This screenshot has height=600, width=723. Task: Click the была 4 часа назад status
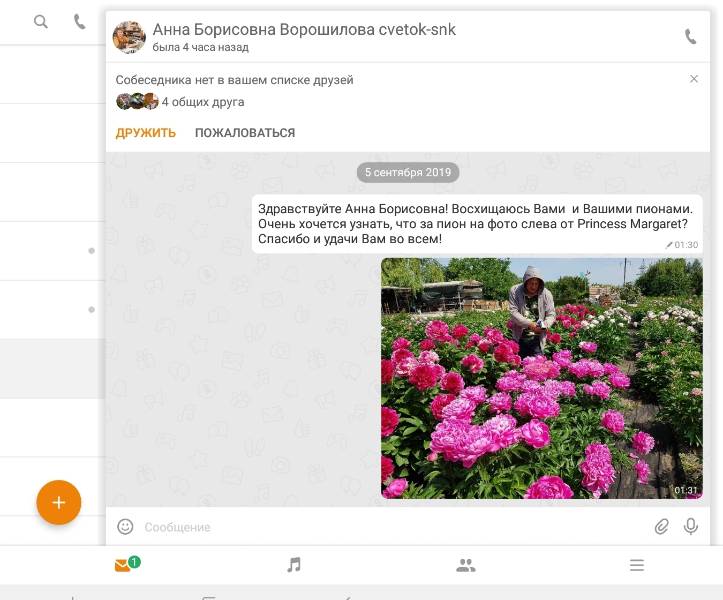tap(201, 47)
